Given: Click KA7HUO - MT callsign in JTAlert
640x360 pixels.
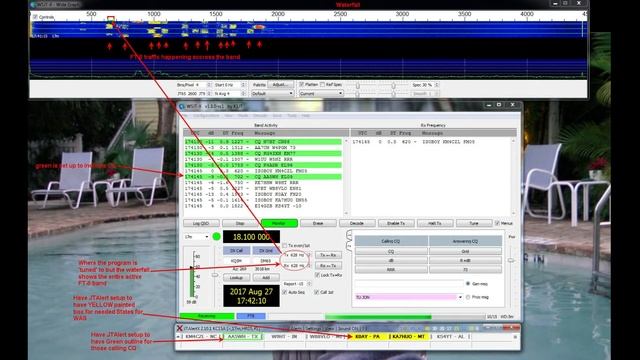Looking at the screenshot, I should [409, 336].
